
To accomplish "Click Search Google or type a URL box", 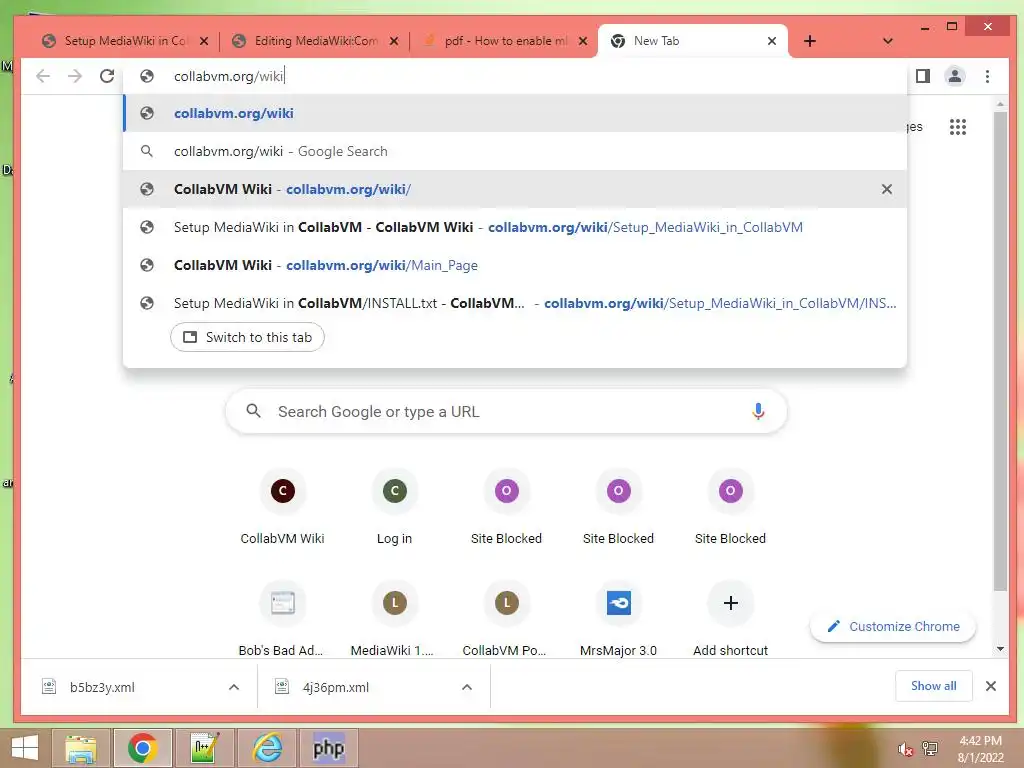I will pos(506,411).
